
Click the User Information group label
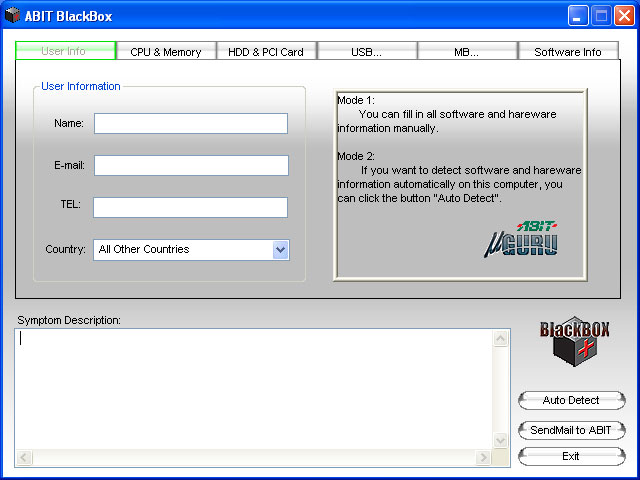point(81,87)
